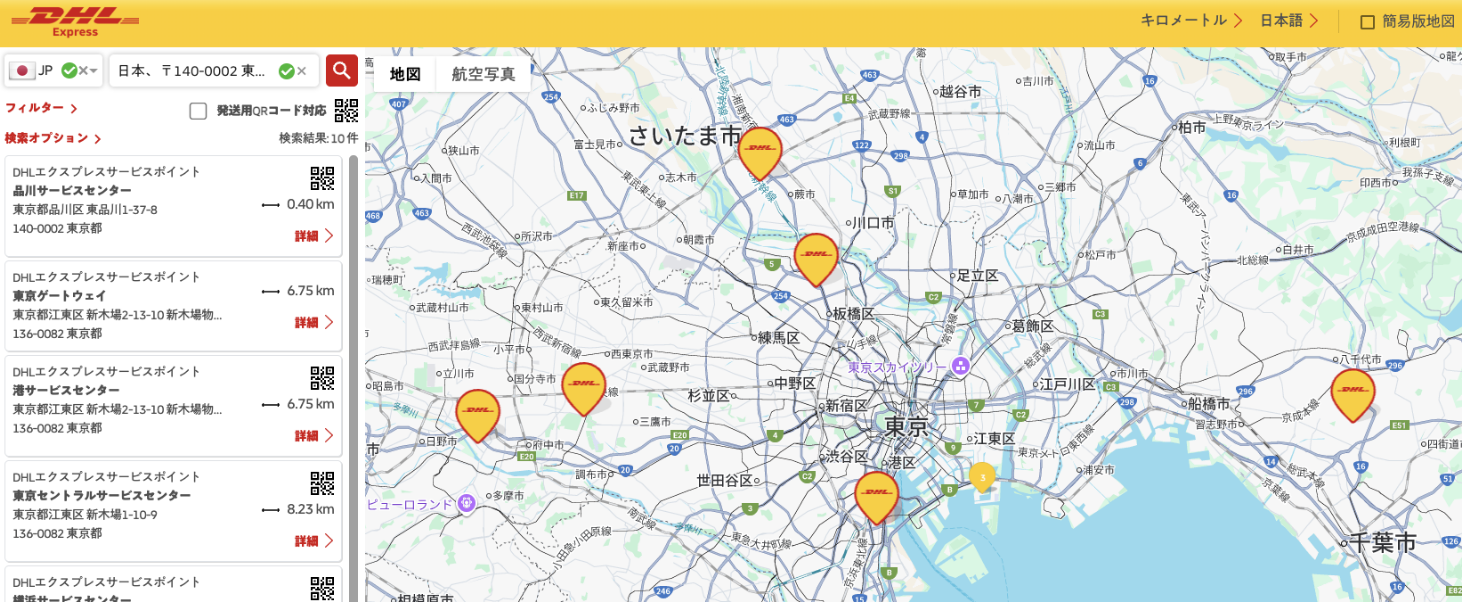Click the small cluster marker near 江東区
1462x602 pixels.
(982, 476)
